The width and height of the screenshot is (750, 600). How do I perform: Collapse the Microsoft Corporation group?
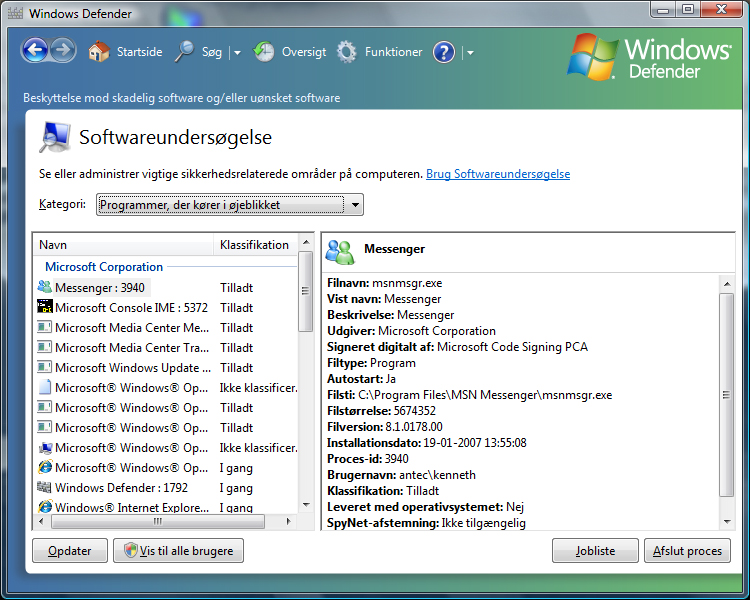coord(104,267)
